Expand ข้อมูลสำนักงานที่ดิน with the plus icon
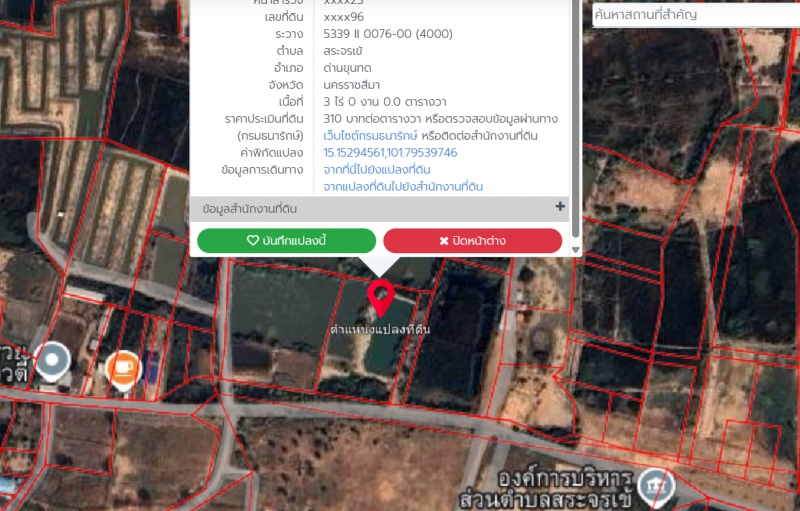Viewport: 800px width, 511px height. click(560, 207)
